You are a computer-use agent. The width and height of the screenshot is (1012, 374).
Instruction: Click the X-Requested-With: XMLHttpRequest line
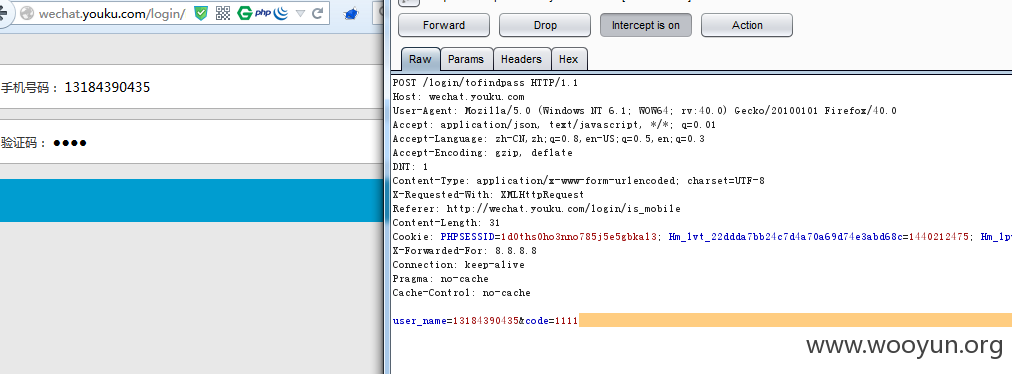[488, 194]
